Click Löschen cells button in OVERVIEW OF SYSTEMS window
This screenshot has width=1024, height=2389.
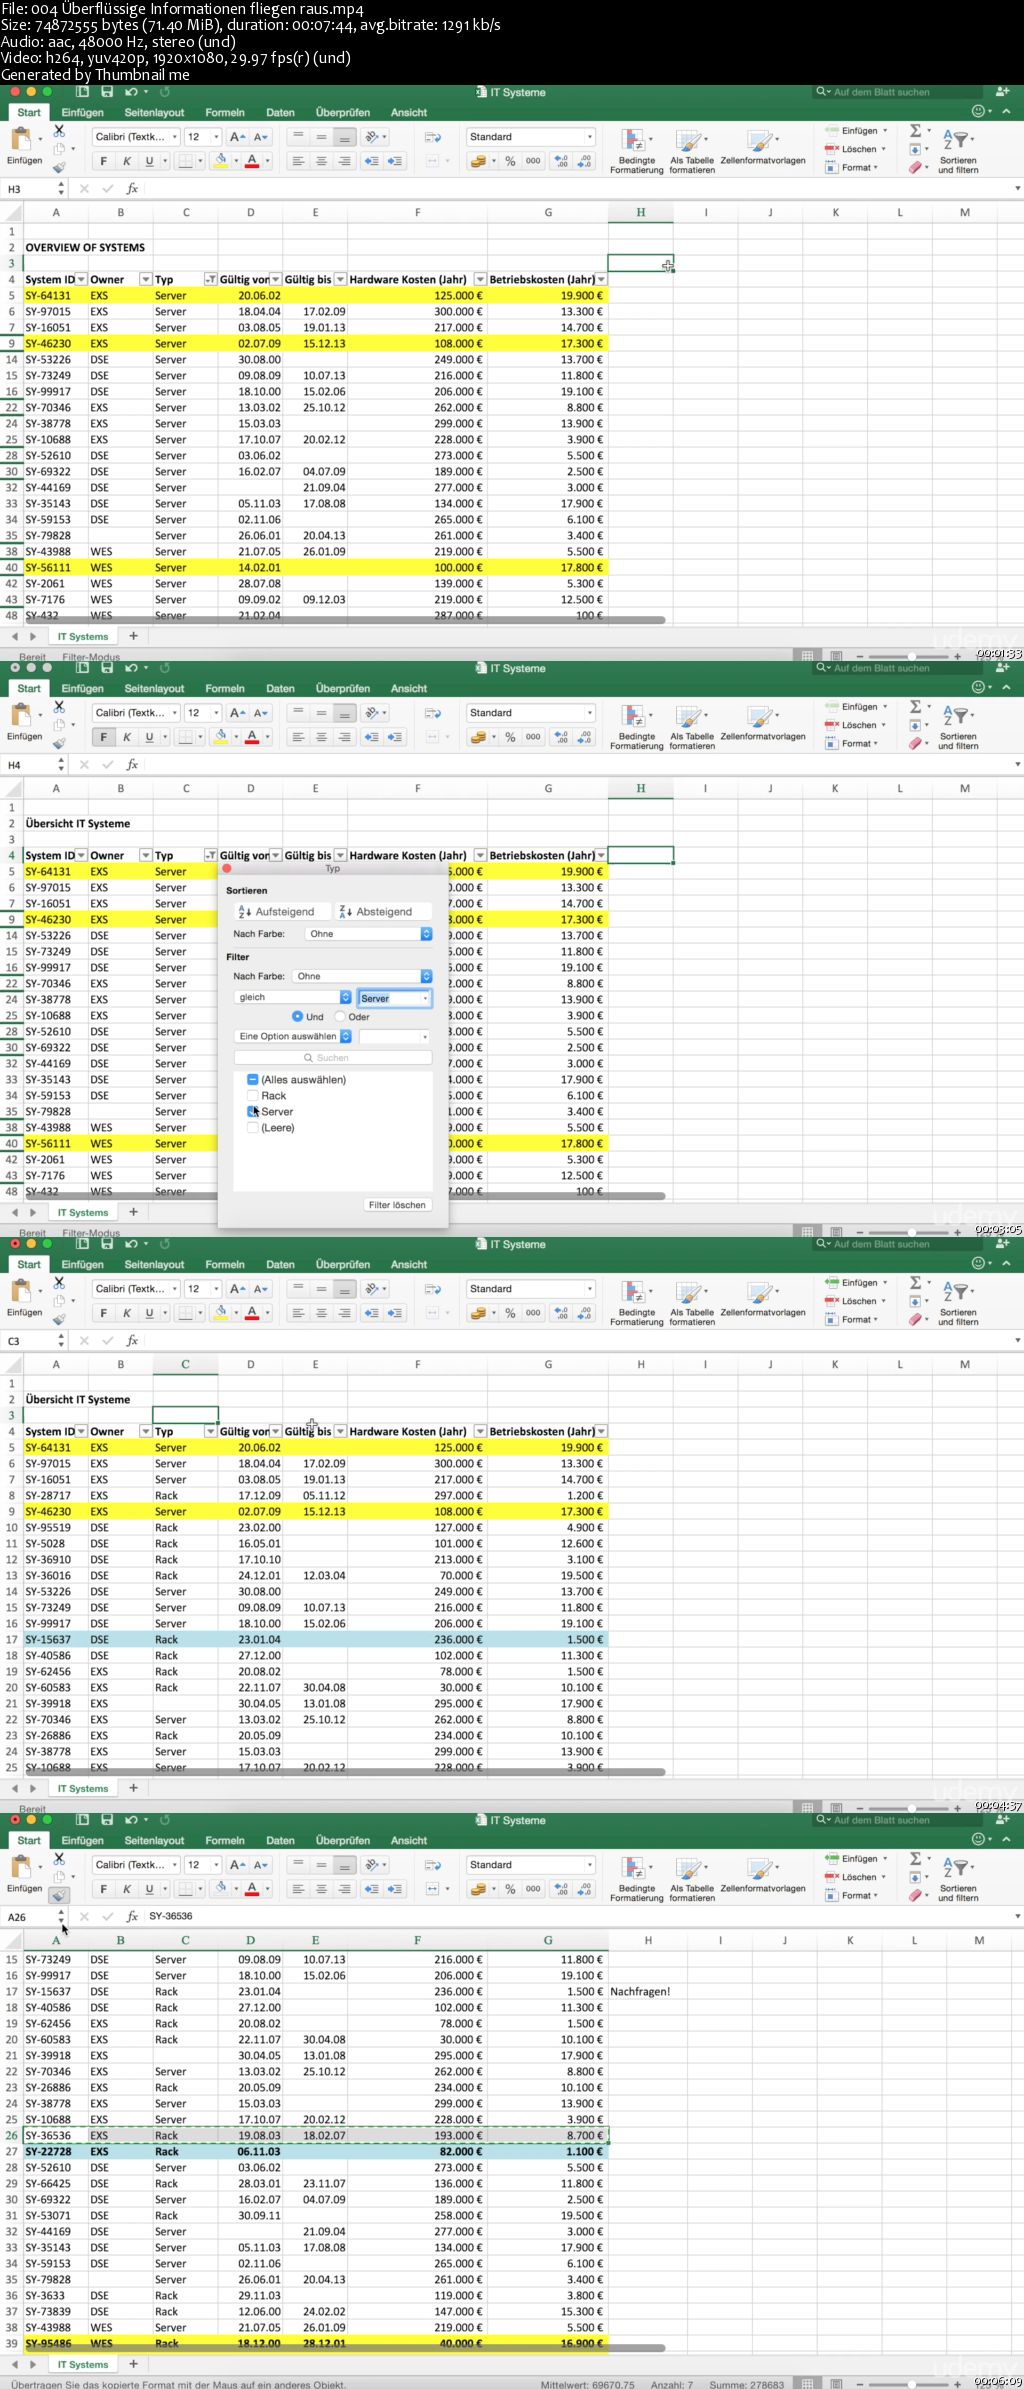tap(857, 149)
